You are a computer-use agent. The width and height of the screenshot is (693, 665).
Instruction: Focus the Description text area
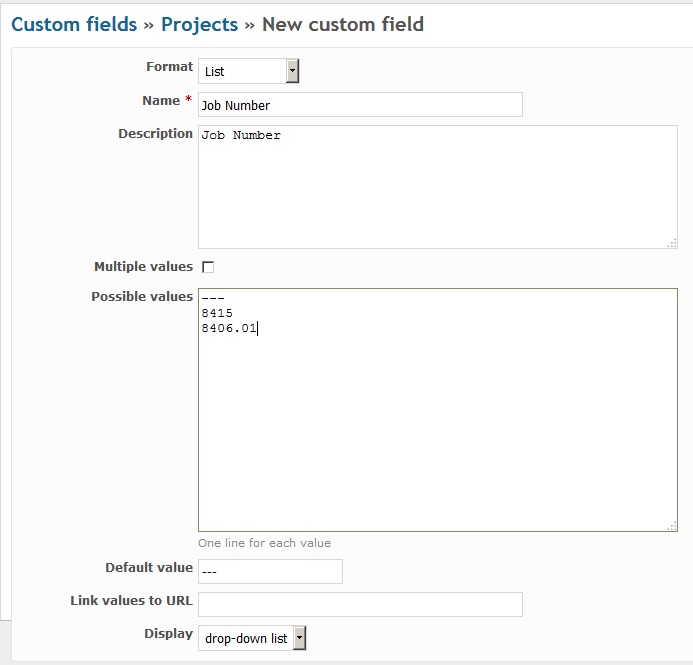438,187
